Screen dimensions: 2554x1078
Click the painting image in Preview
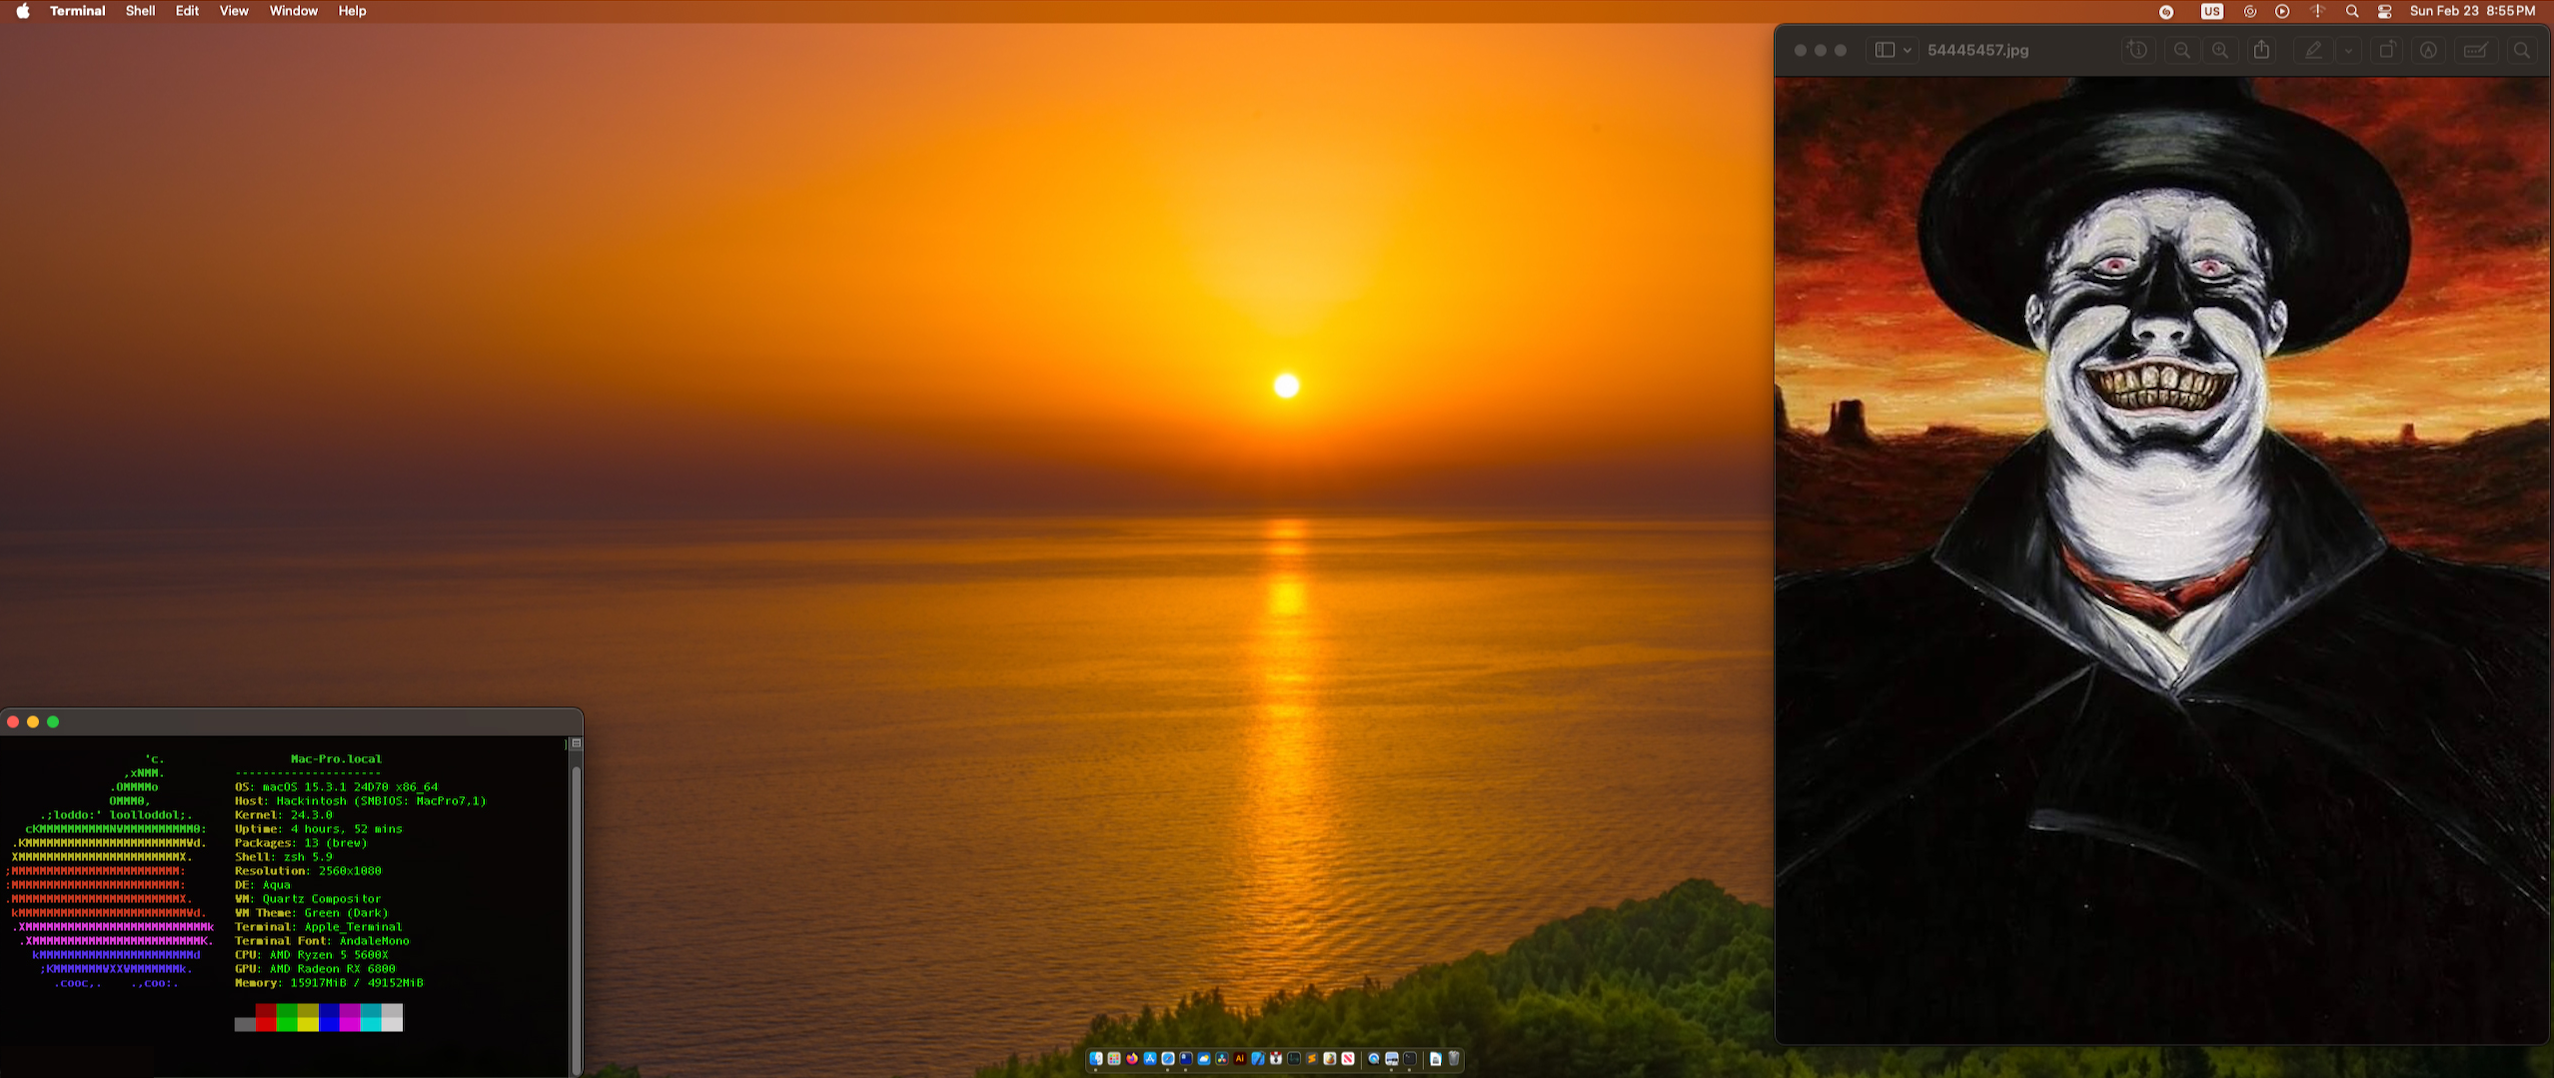pos(2162,560)
